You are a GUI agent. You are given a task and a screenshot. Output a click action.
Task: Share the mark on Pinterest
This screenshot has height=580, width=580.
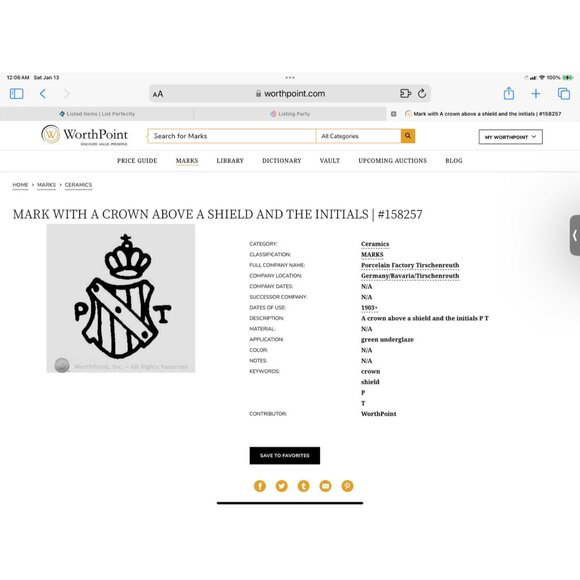click(x=347, y=486)
